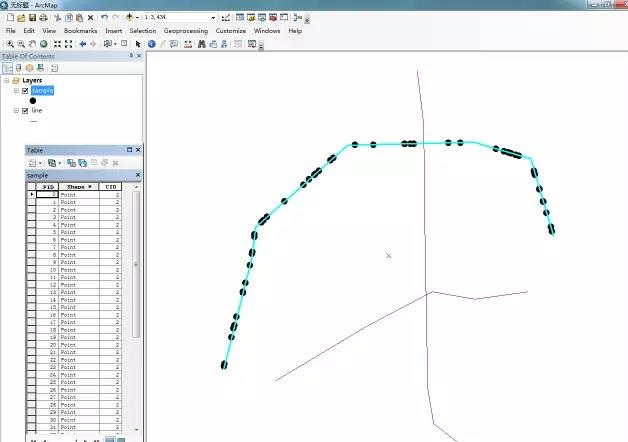Open the Customize menu
Image resolution: width=628 pixels, height=442 pixels.
pyautogui.click(x=231, y=31)
